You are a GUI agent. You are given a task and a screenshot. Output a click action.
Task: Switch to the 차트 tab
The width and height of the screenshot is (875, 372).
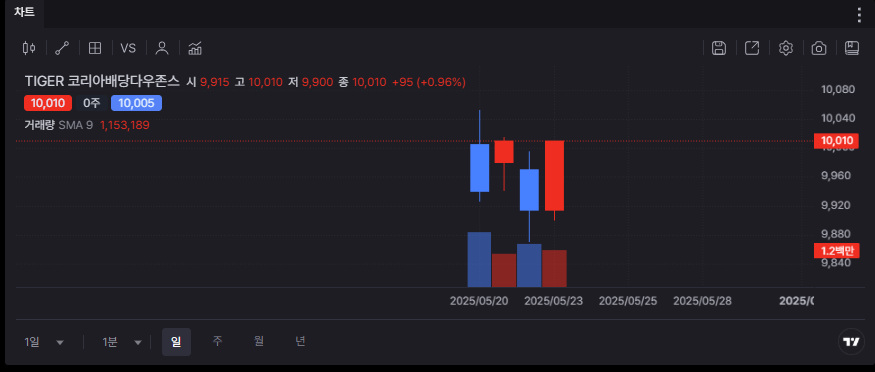(24, 12)
